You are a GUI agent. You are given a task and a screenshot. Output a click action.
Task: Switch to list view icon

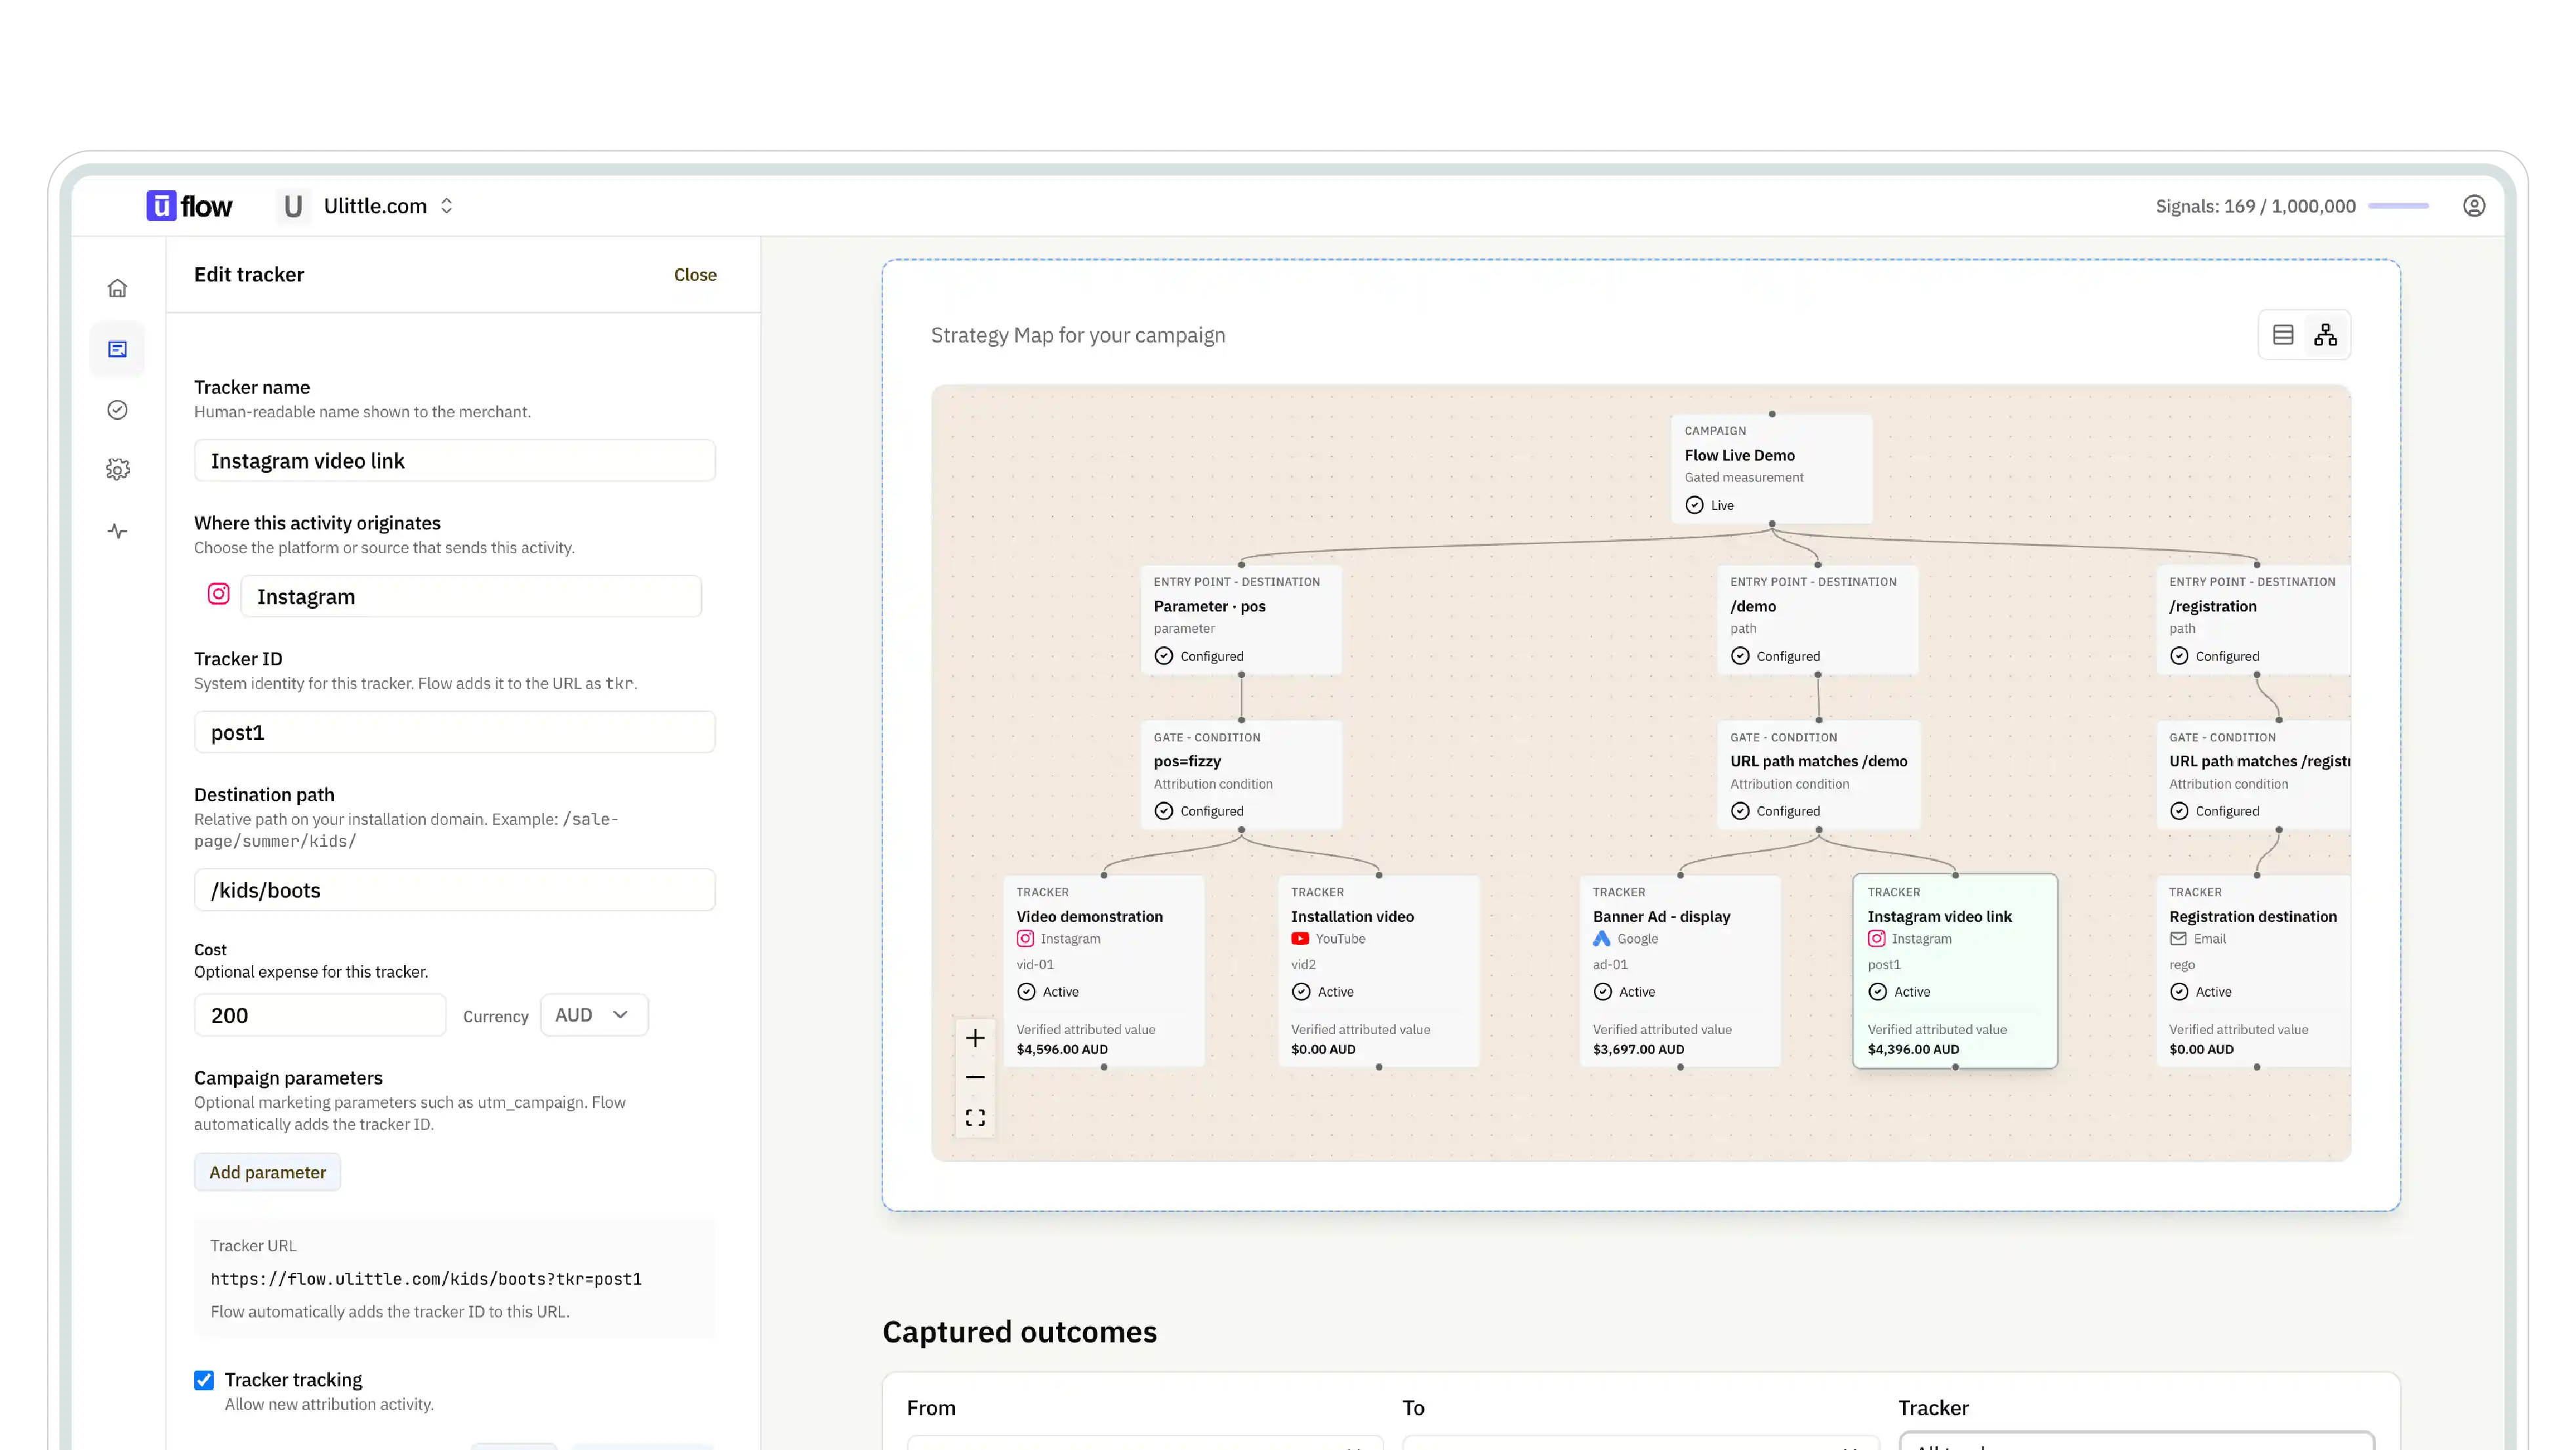(x=2283, y=335)
